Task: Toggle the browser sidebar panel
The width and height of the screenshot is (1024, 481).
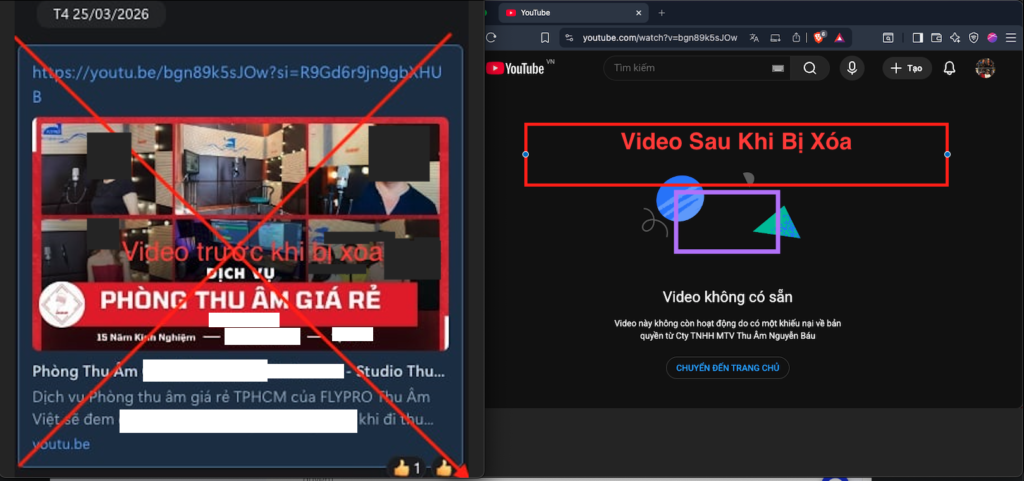Action: tap(918, 38)
